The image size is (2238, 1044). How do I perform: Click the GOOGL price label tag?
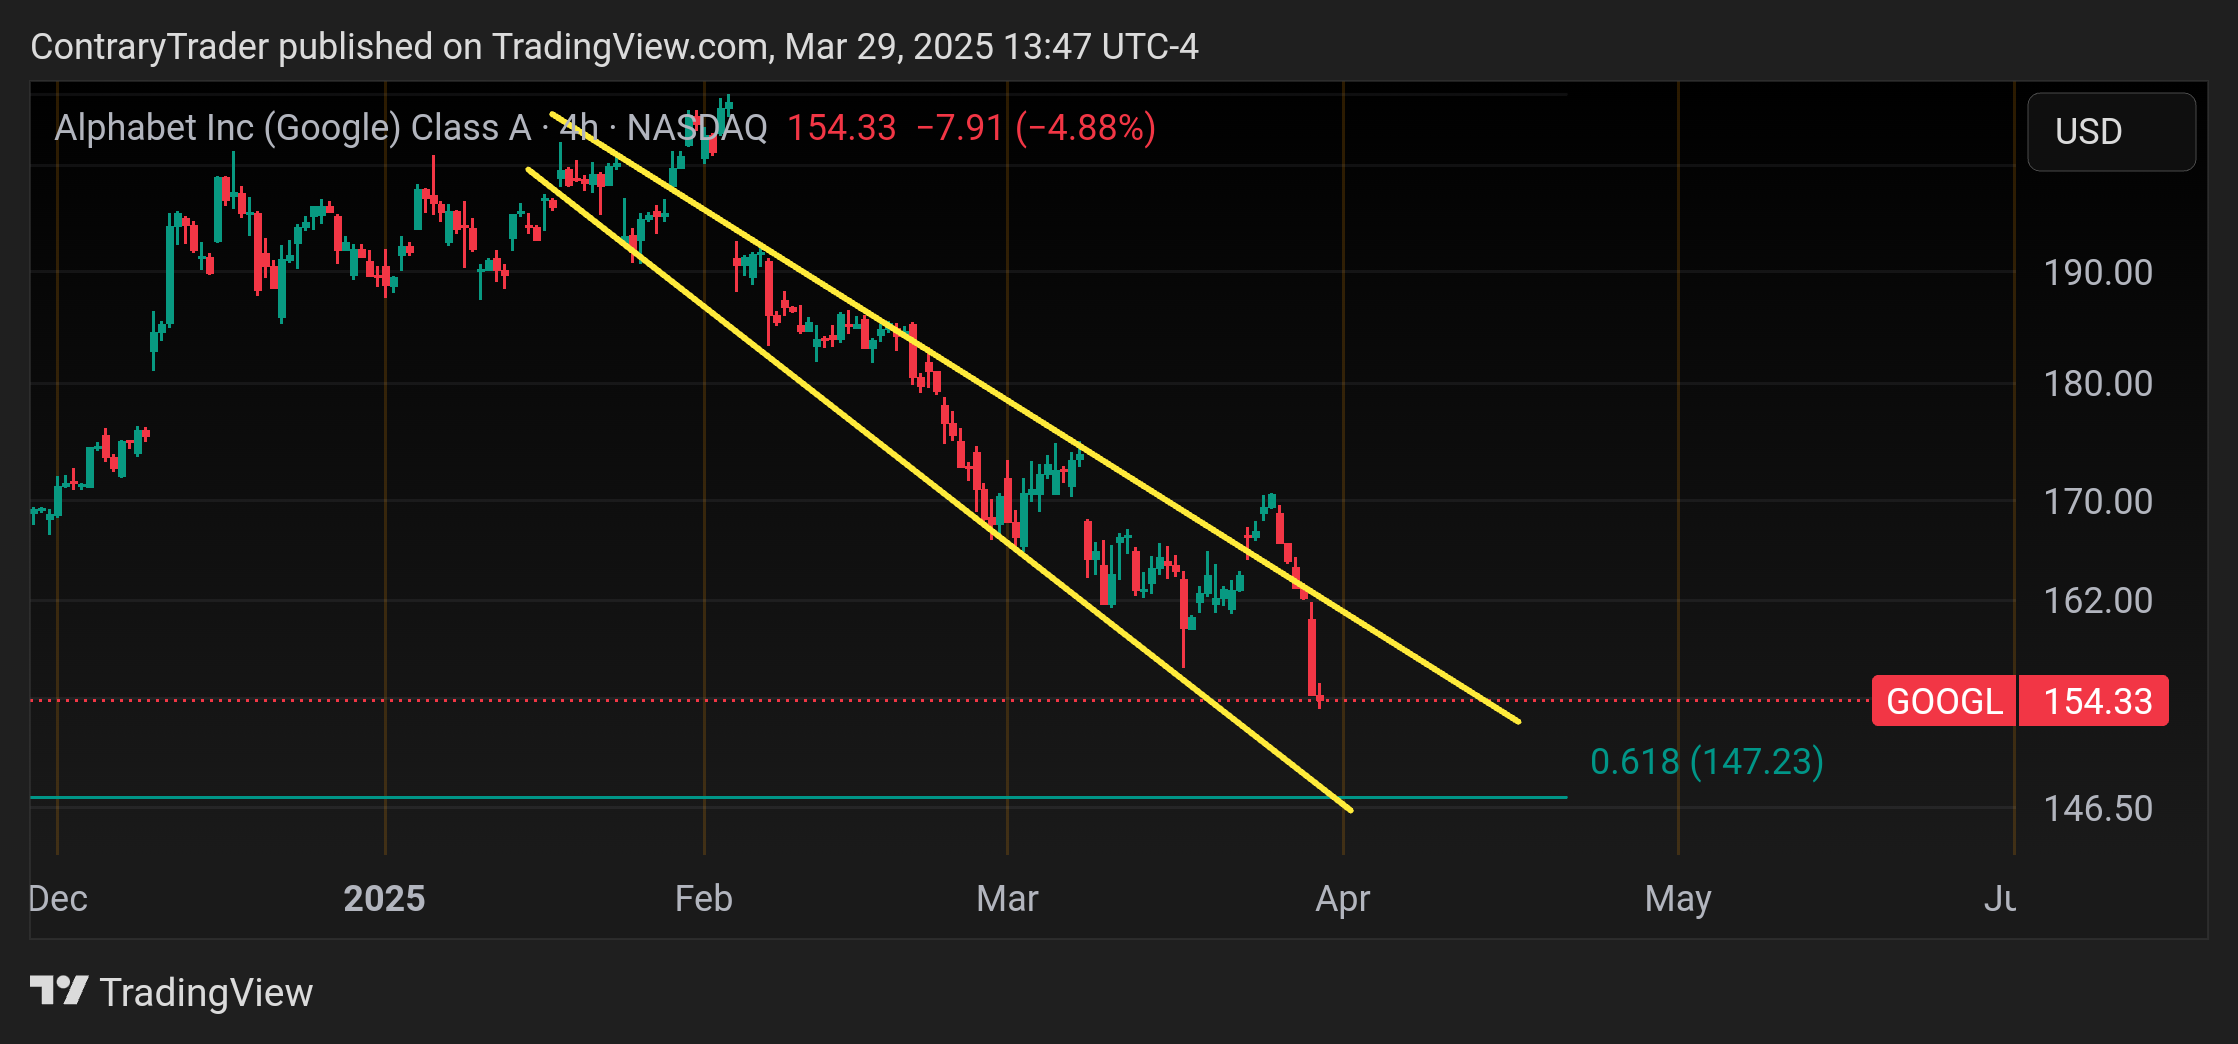click(1944, 701)
